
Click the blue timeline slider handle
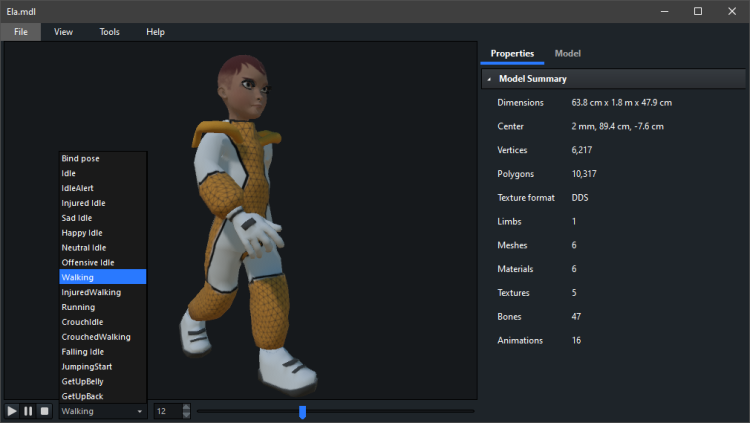tap(302, 412)
